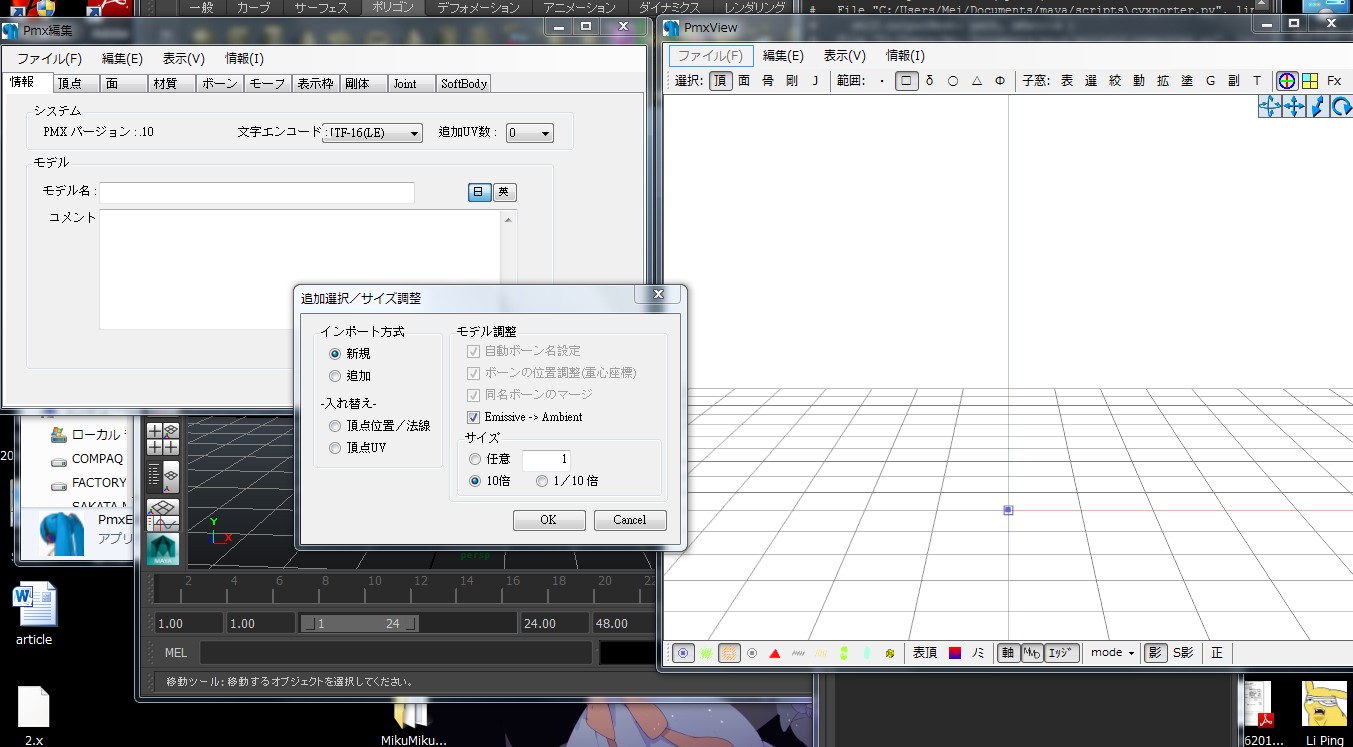The width and height of the screenshot is (1353, 747).
Task: Switch model name to English (英)
Action: [x=505, y=192]
